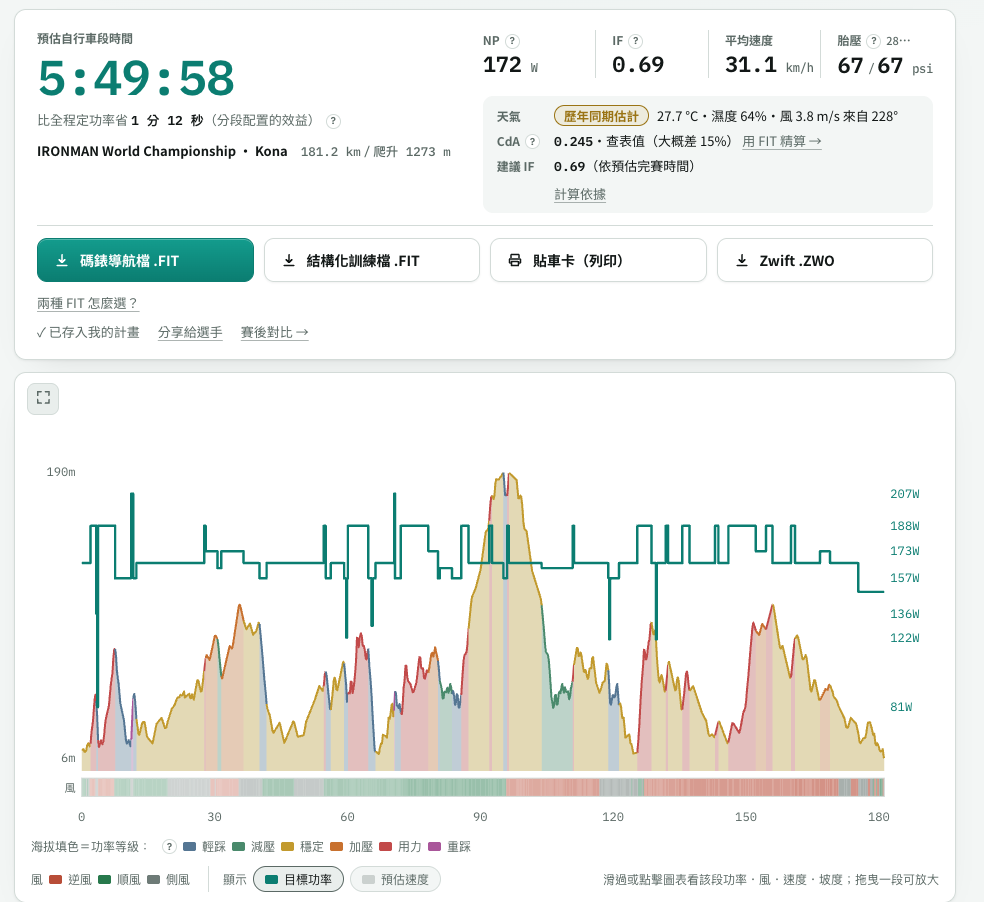Image resolution: width=984 pixels, height=902 pixels.
Task: Toggle the 預估速度 display chip
Action: 395,879
